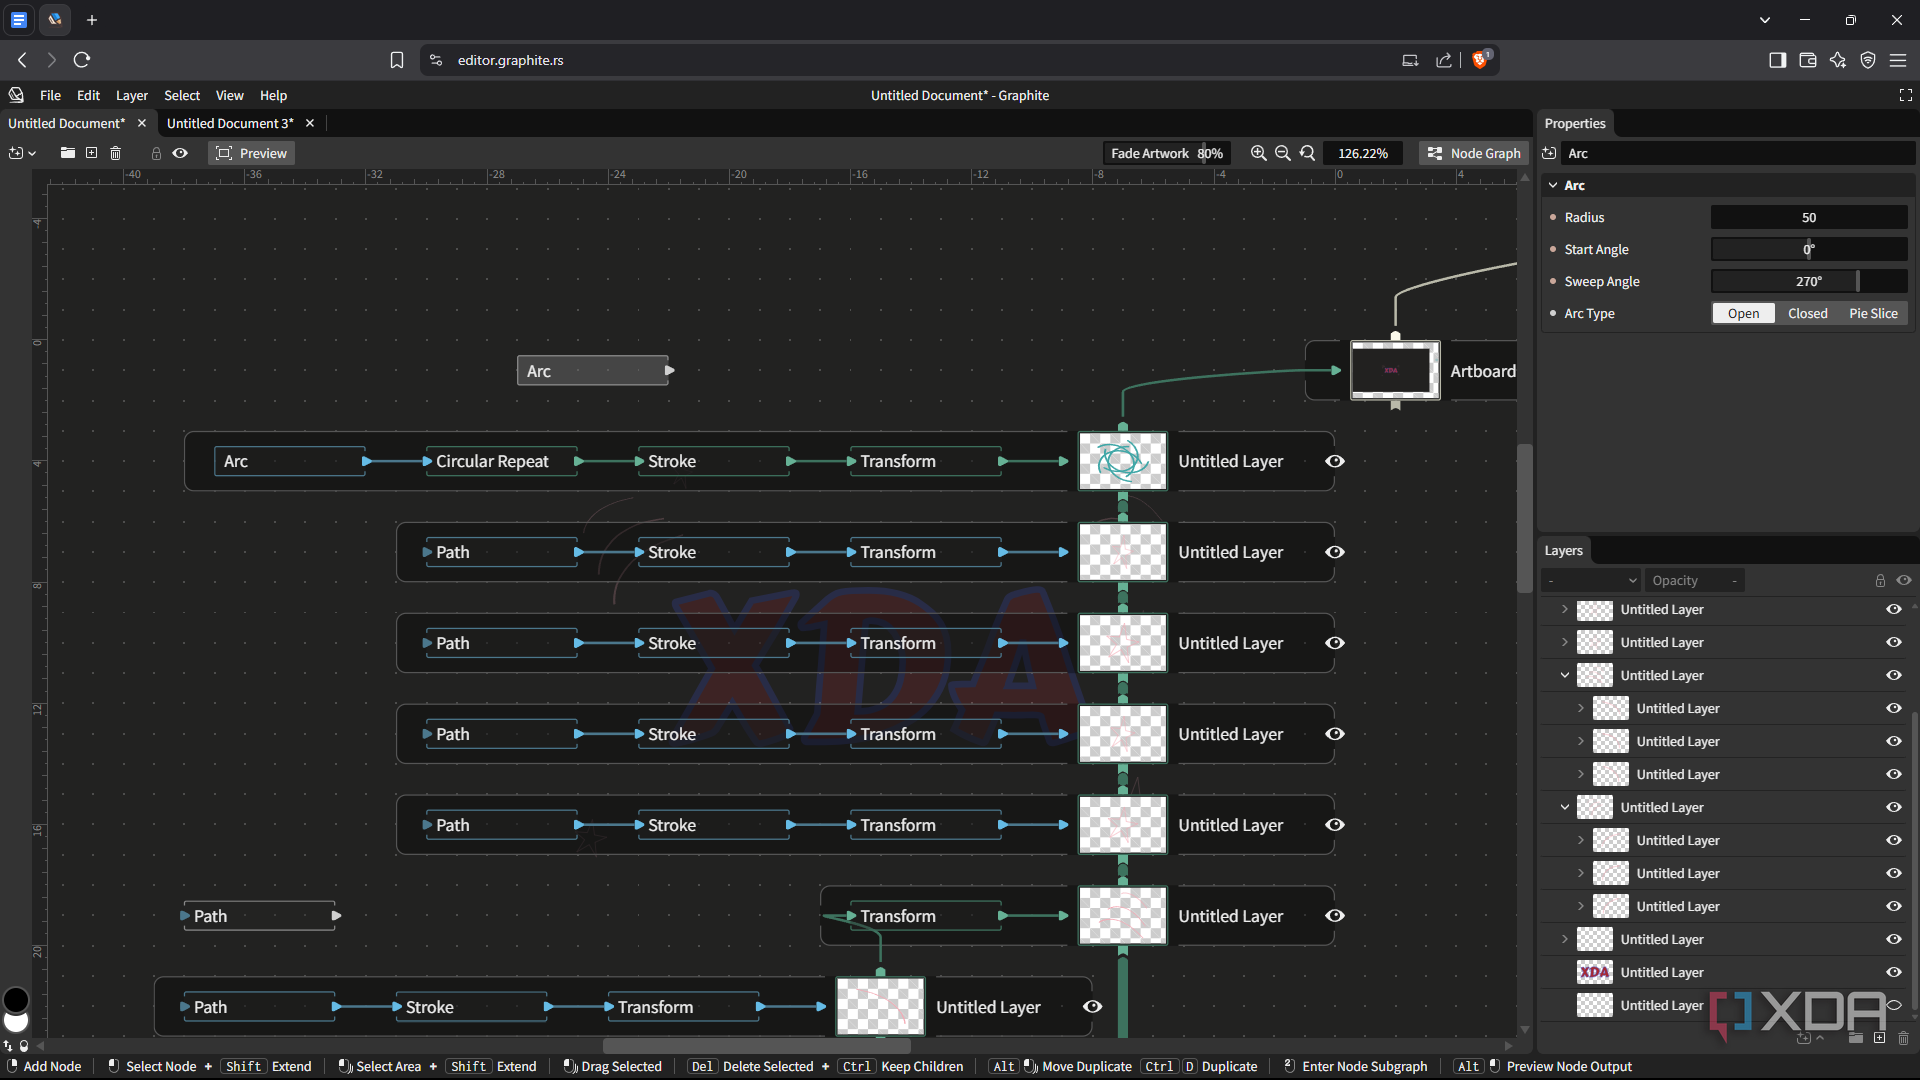This screenshot has height=1080, width=1920.
Task: Toggle eye visibility icon in document toolbar
Action: (x=180, y=153)
